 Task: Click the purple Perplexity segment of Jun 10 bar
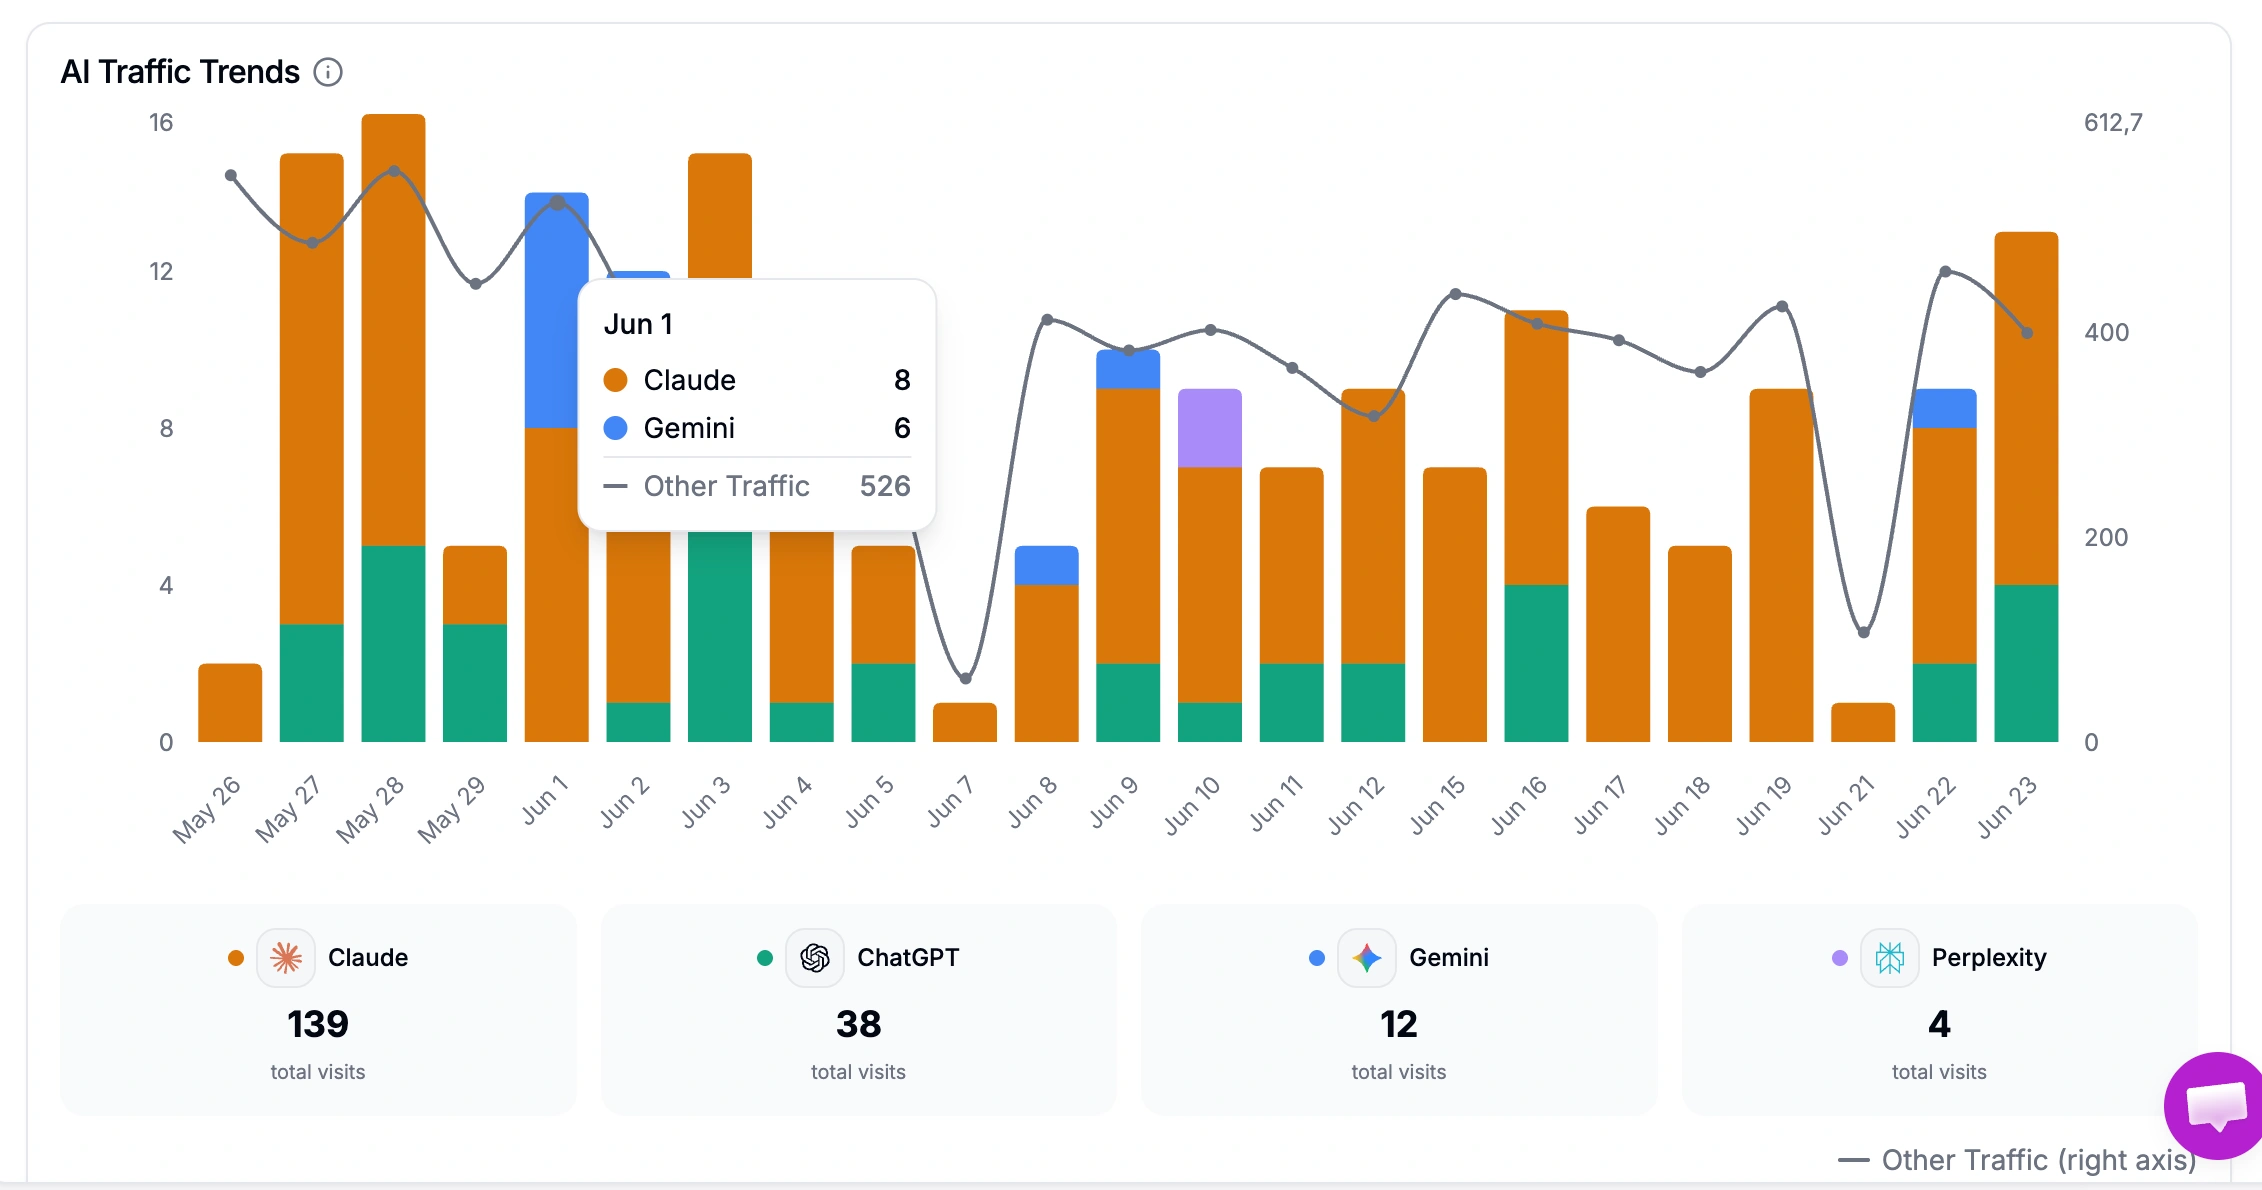[1210, 428]
